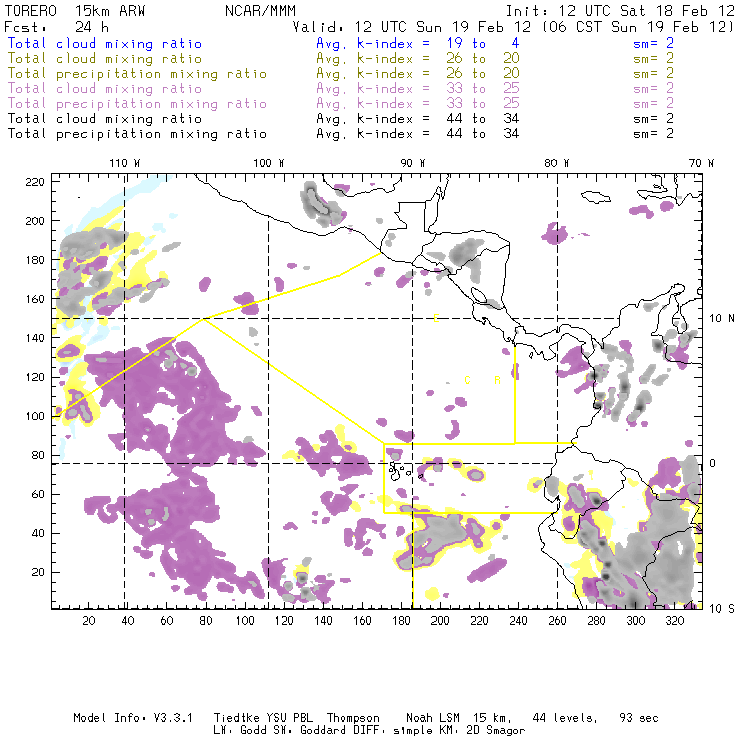Click the yellow "C" marker on the map
Screen dimensions: 740x740
pyautogui.click(x=467, y=380)
